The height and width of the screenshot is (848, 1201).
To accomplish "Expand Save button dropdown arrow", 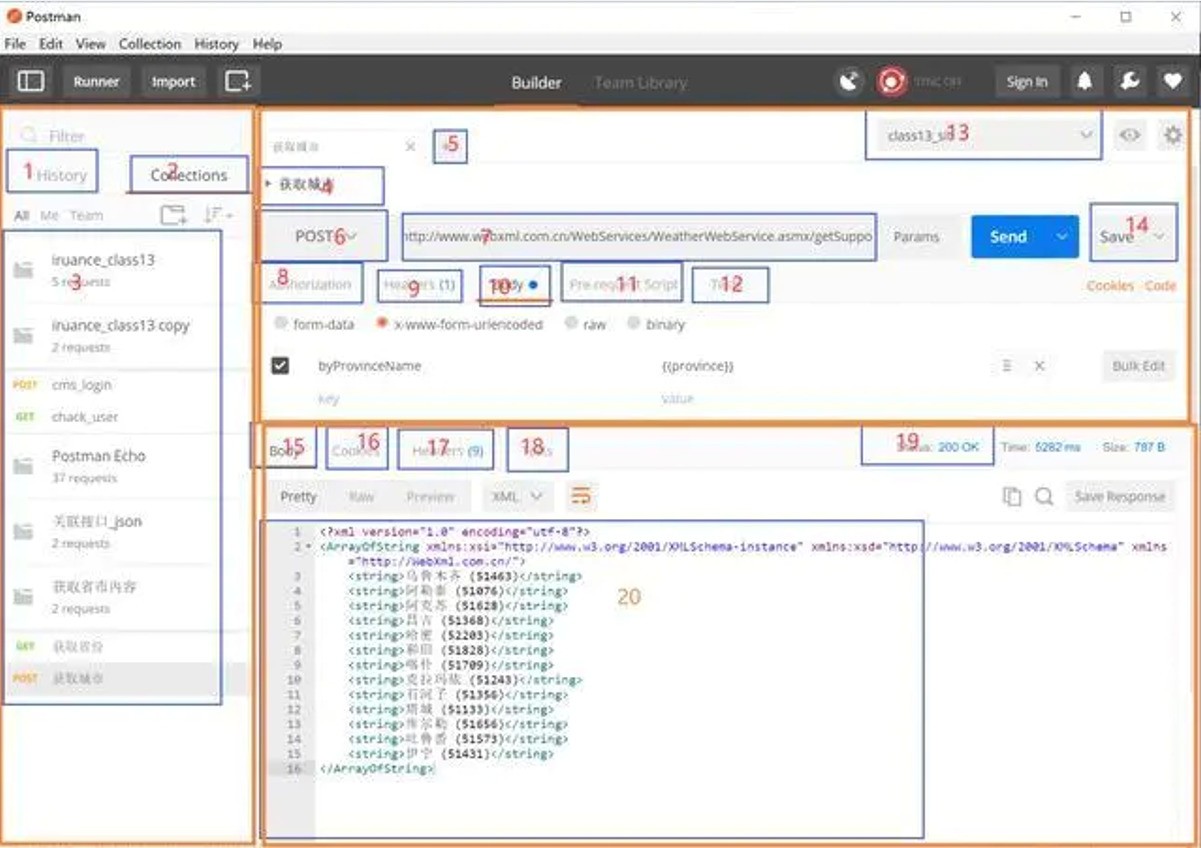I will point(1159,237).
